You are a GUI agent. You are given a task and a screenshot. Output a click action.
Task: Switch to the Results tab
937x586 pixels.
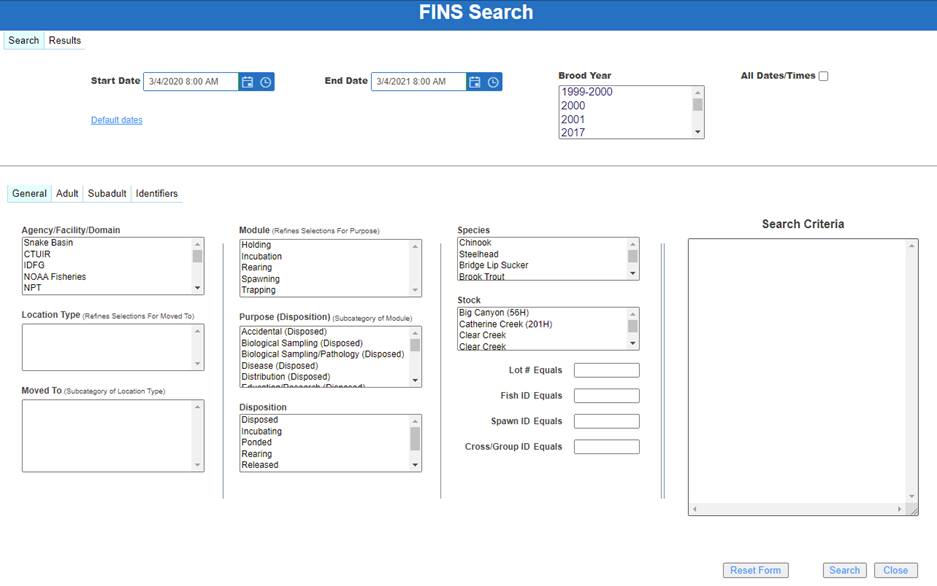(x=65, y=41)
